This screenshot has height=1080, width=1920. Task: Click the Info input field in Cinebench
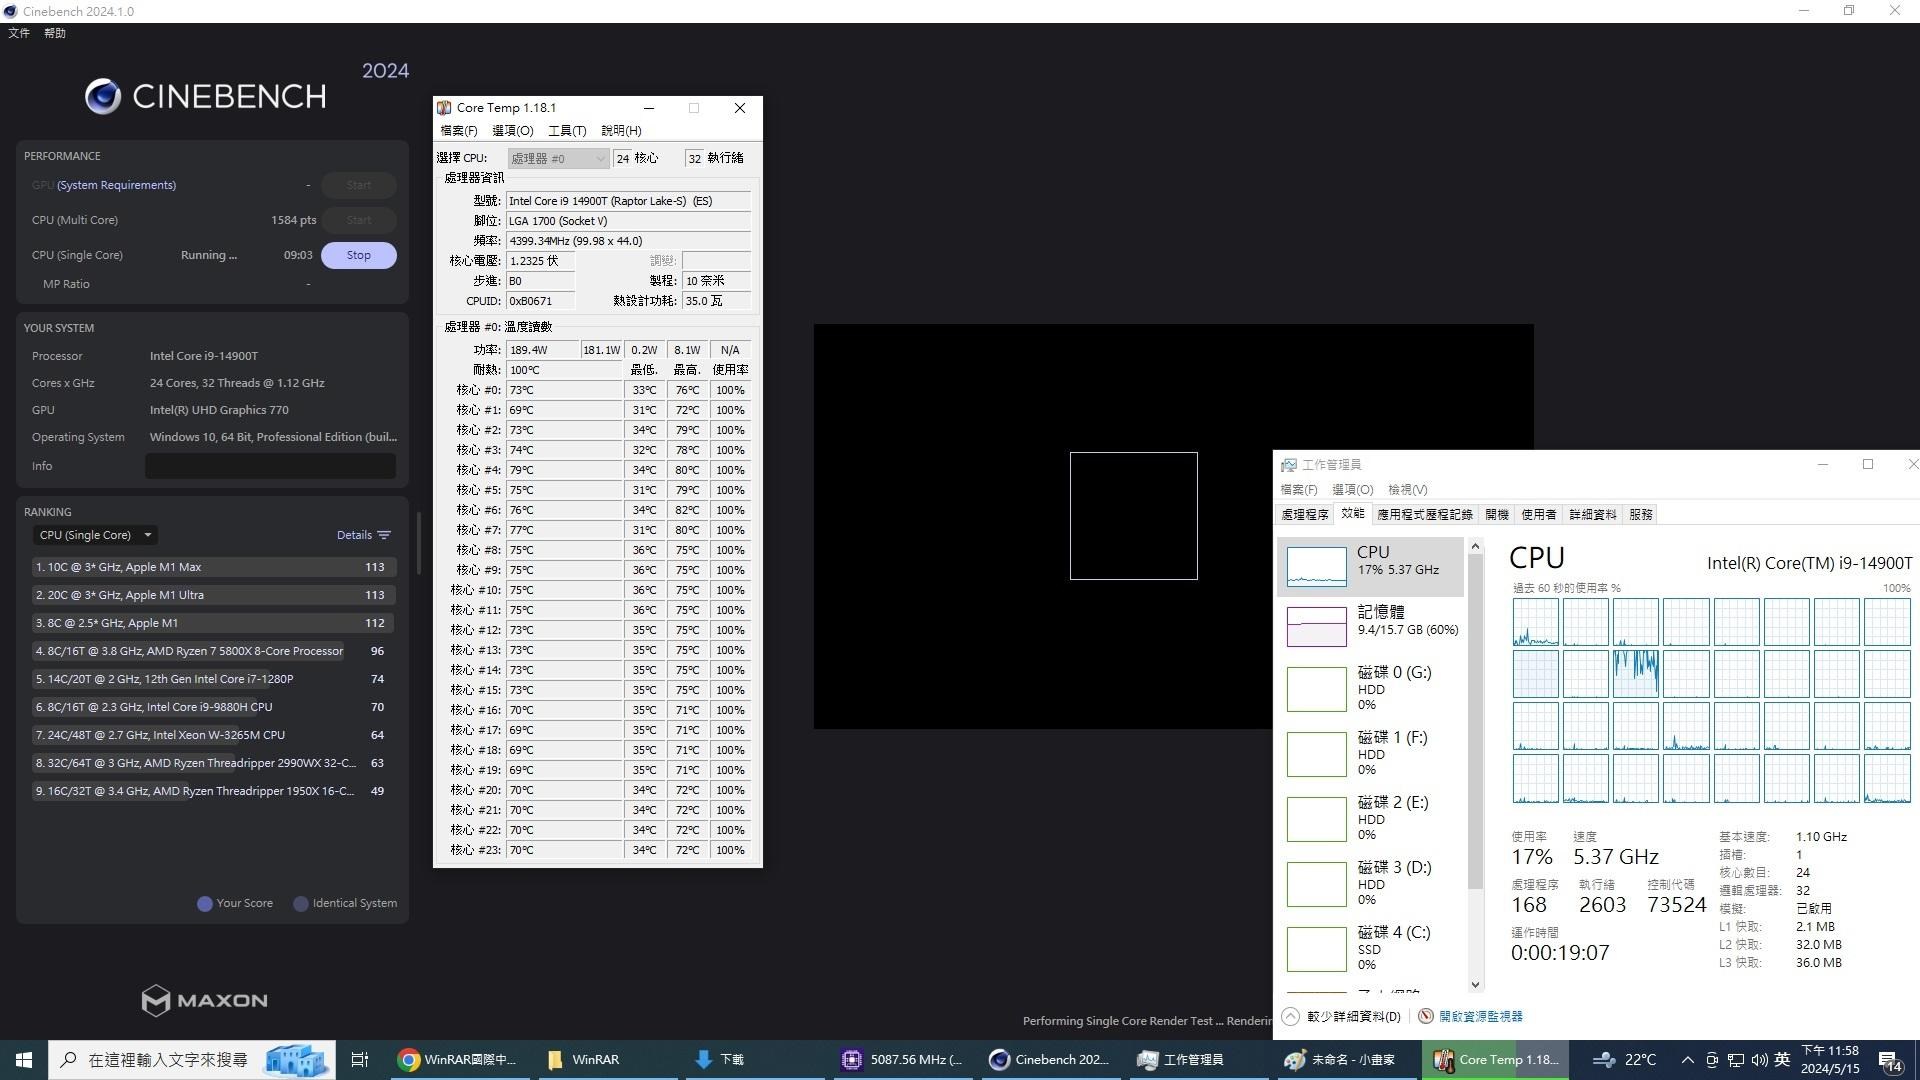coord(270,465)
